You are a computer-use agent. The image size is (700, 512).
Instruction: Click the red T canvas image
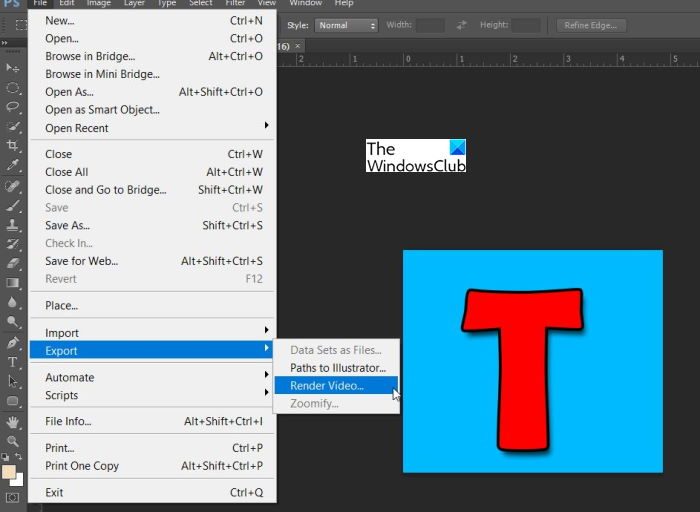click(533, 361)
